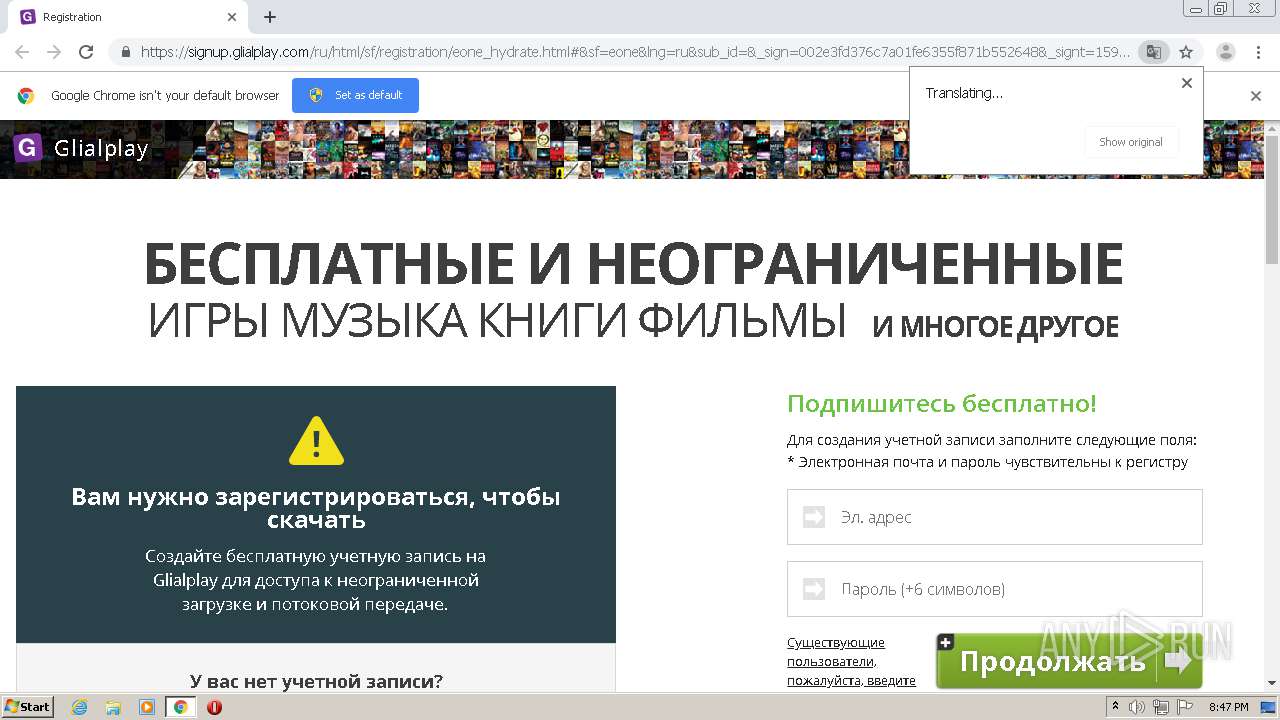Open the red Opera taskbar icon

point(214,707)
